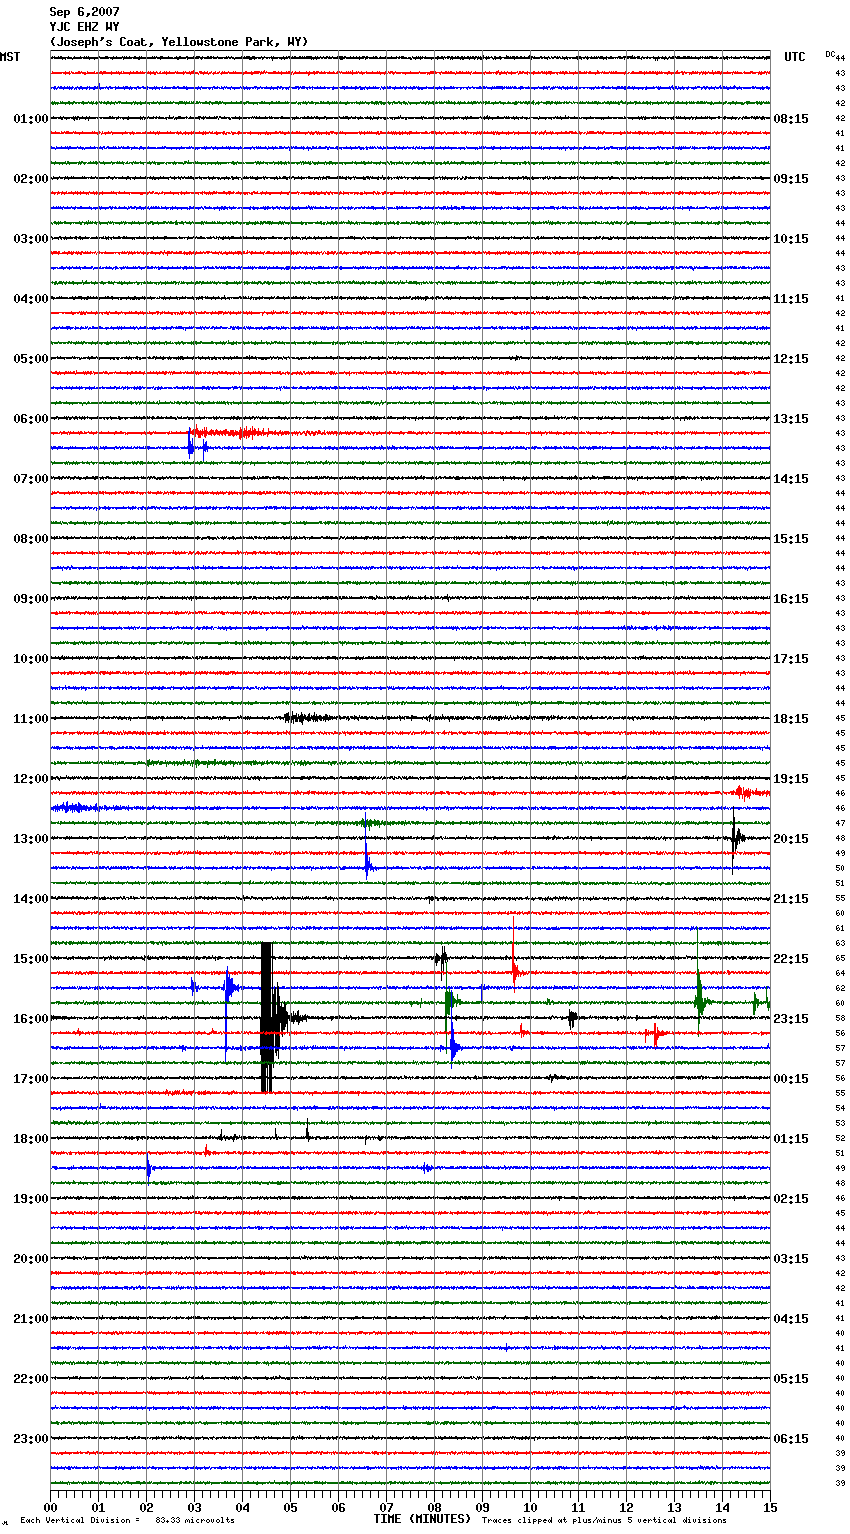Click the 02:15 UTC time label
This screenshot has width=850, height=1534.
pyautogui.click(x=791, y=1199)
